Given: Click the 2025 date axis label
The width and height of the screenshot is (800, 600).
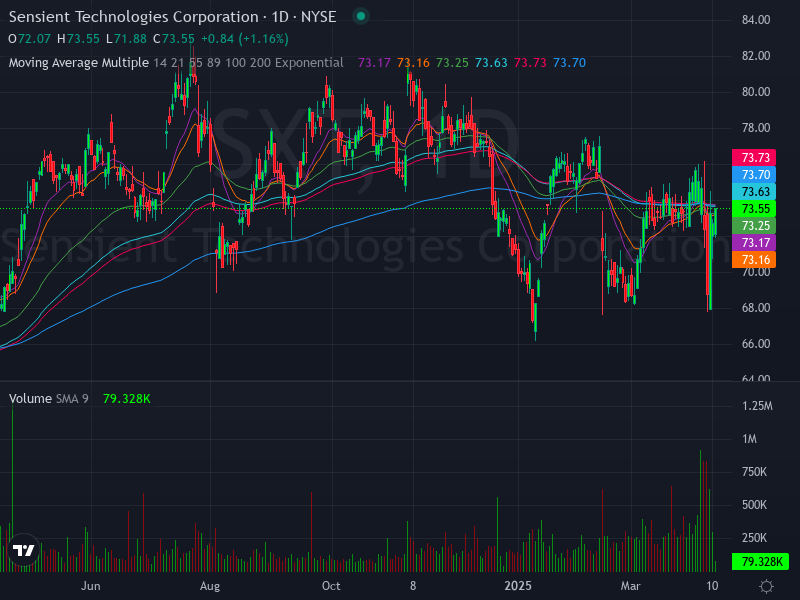Looking at the screenshot, I should click(x=518, y=586).
